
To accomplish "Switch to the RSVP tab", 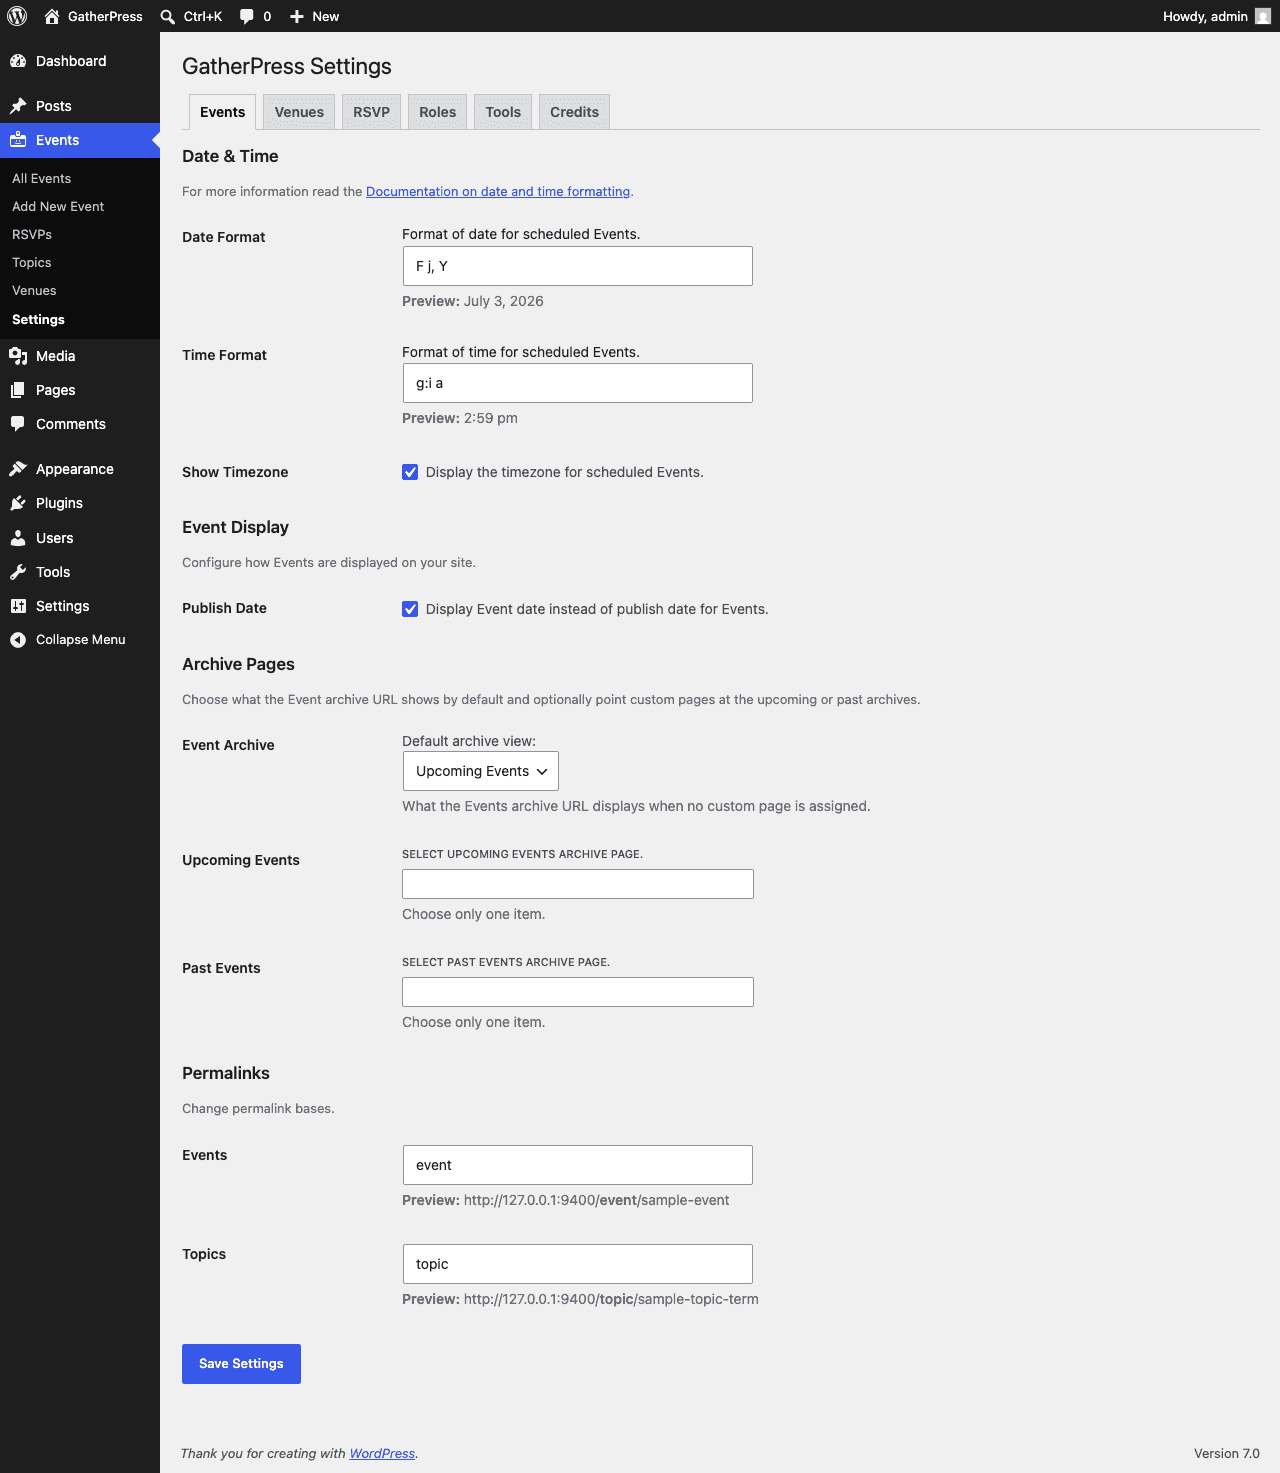I will pyautogui.click(x=371, y=112).
